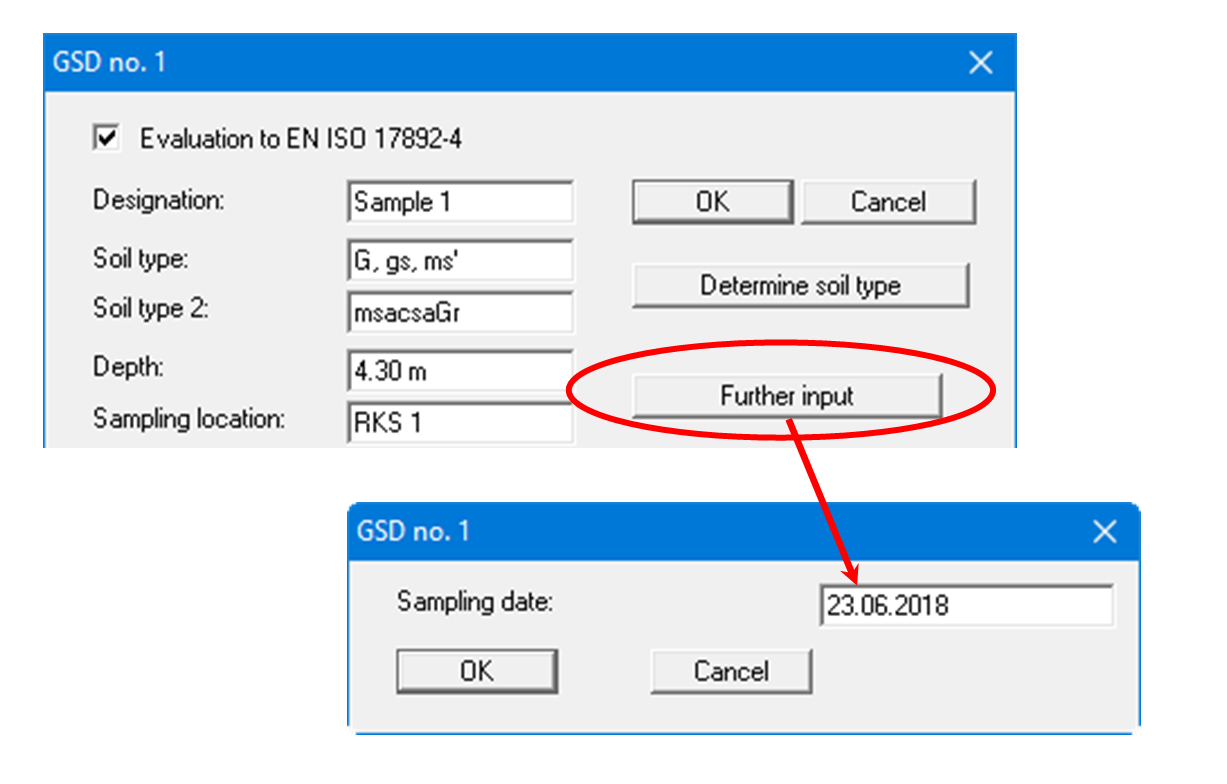The width and height of the screenshot is (1227, 784).
Task: Click the Depth: text label
Action: [x=128, y=367]
